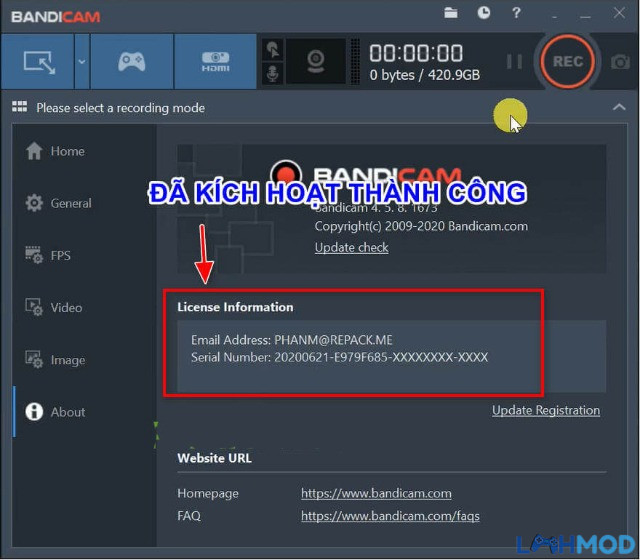This screenshot has height=560, width=640.
Task: Click the pause recording button
Action: [514, 62]
